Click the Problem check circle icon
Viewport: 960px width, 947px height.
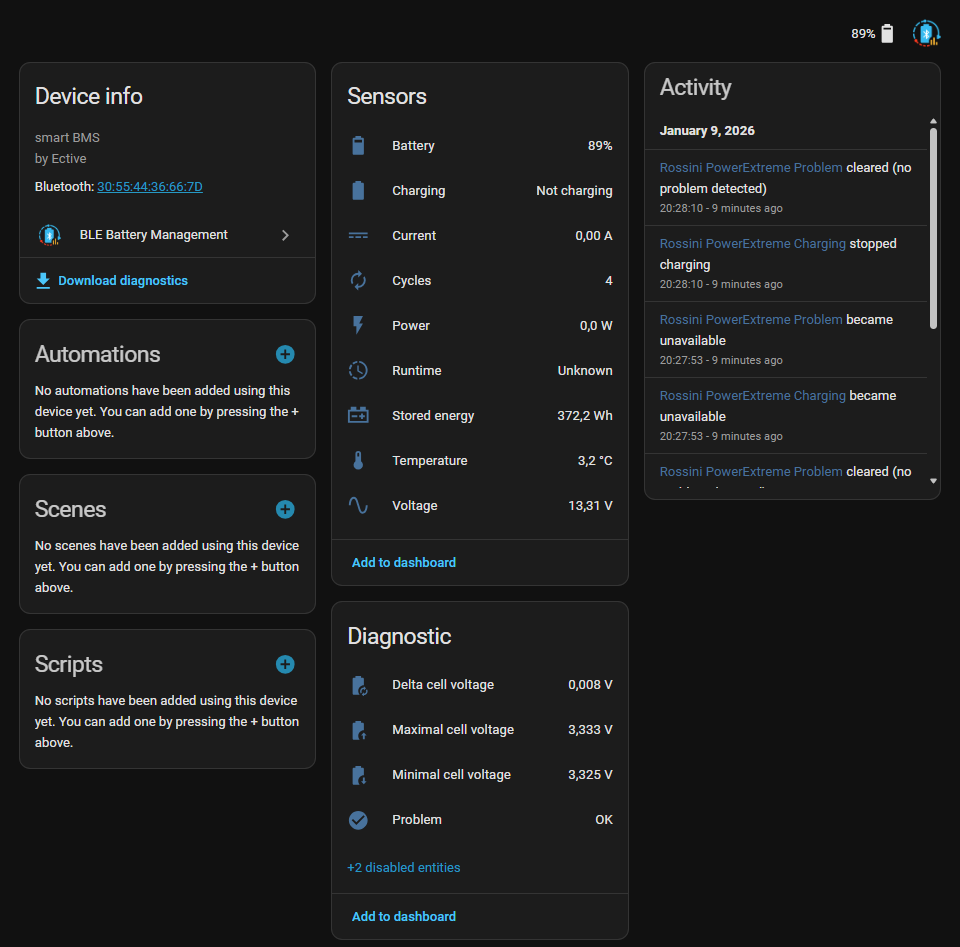tap(358, 820)
